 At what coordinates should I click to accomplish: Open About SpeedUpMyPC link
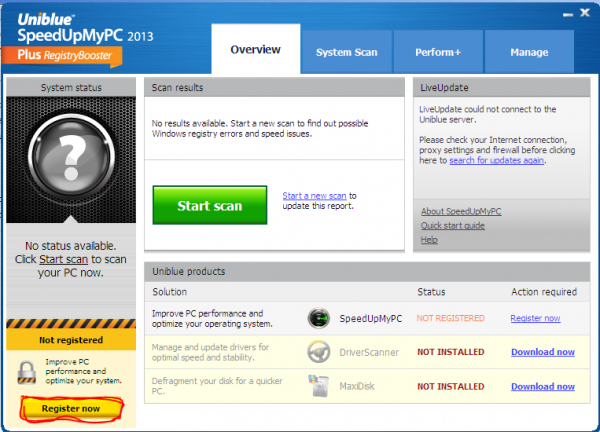pos(461,211)
